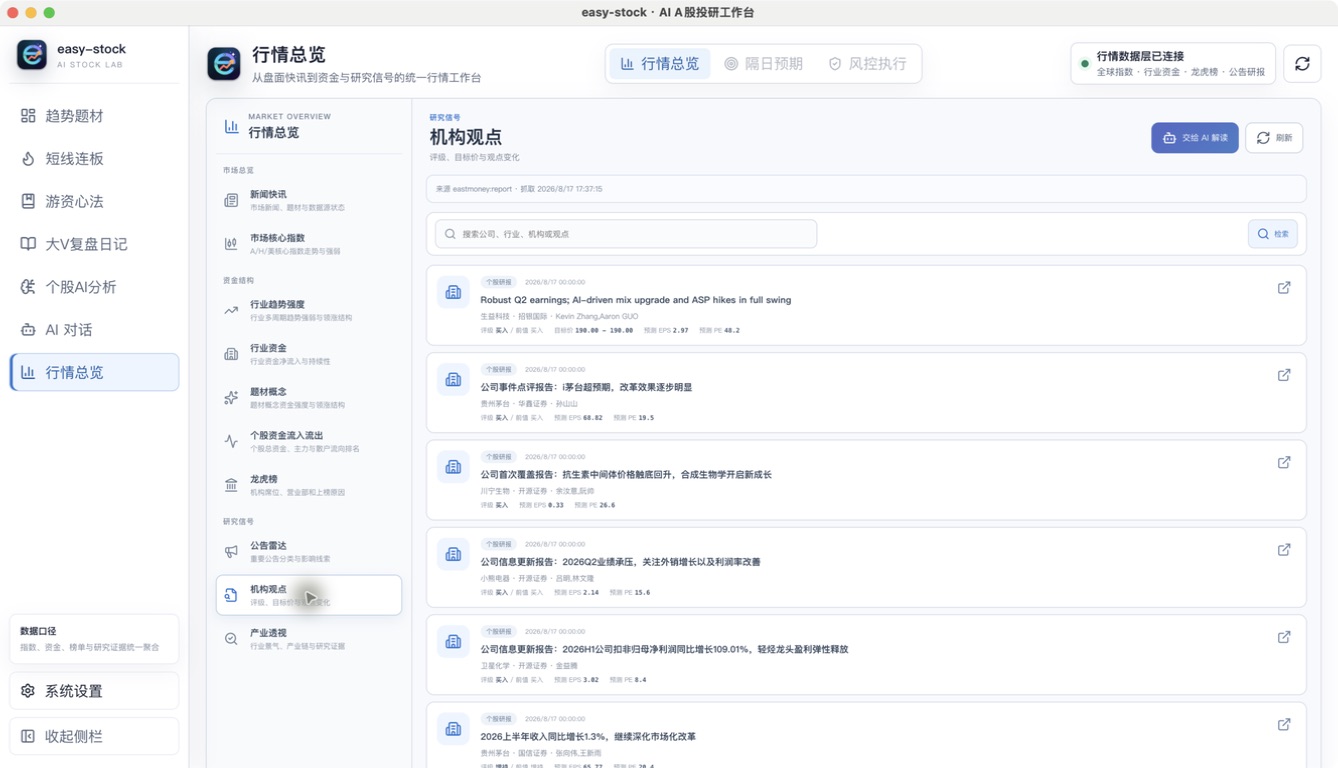Image resolution: width=1338 pixels, height=768 pixels.
Task: Select 机构观点 under 研究信号
Action: tap(309, 595)
